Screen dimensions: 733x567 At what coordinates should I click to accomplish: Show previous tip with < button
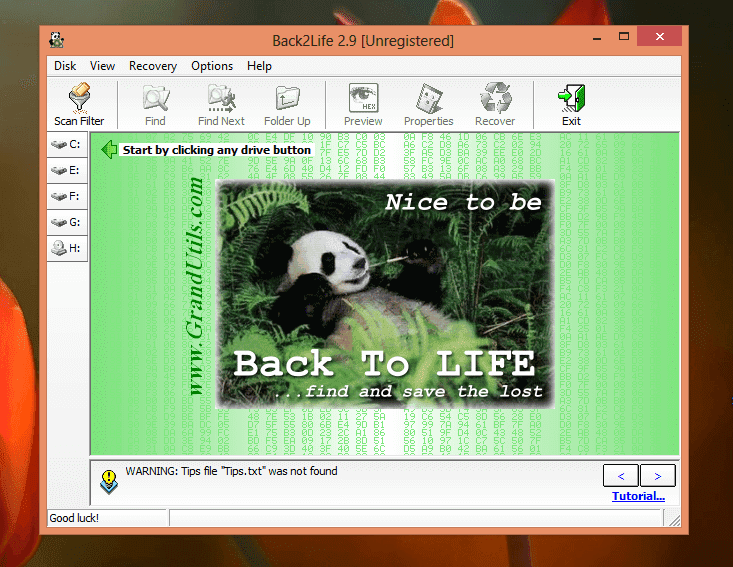(x=621, y=476)
